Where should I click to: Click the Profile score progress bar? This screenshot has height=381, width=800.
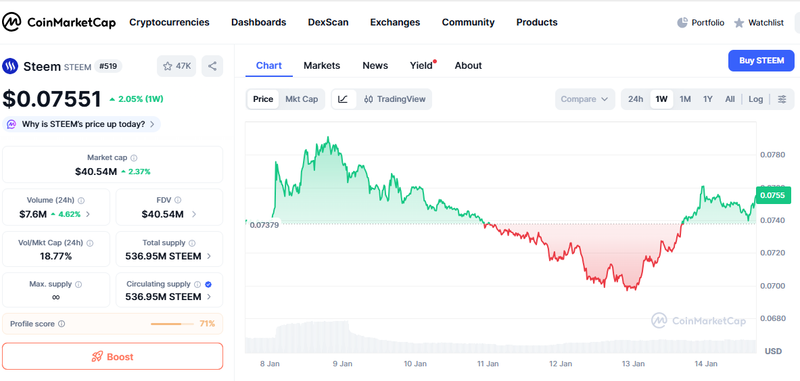point(172,324)
